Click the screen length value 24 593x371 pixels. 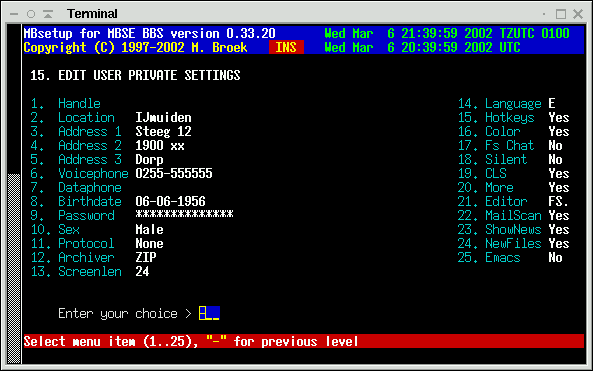click(x=142, y=271)
